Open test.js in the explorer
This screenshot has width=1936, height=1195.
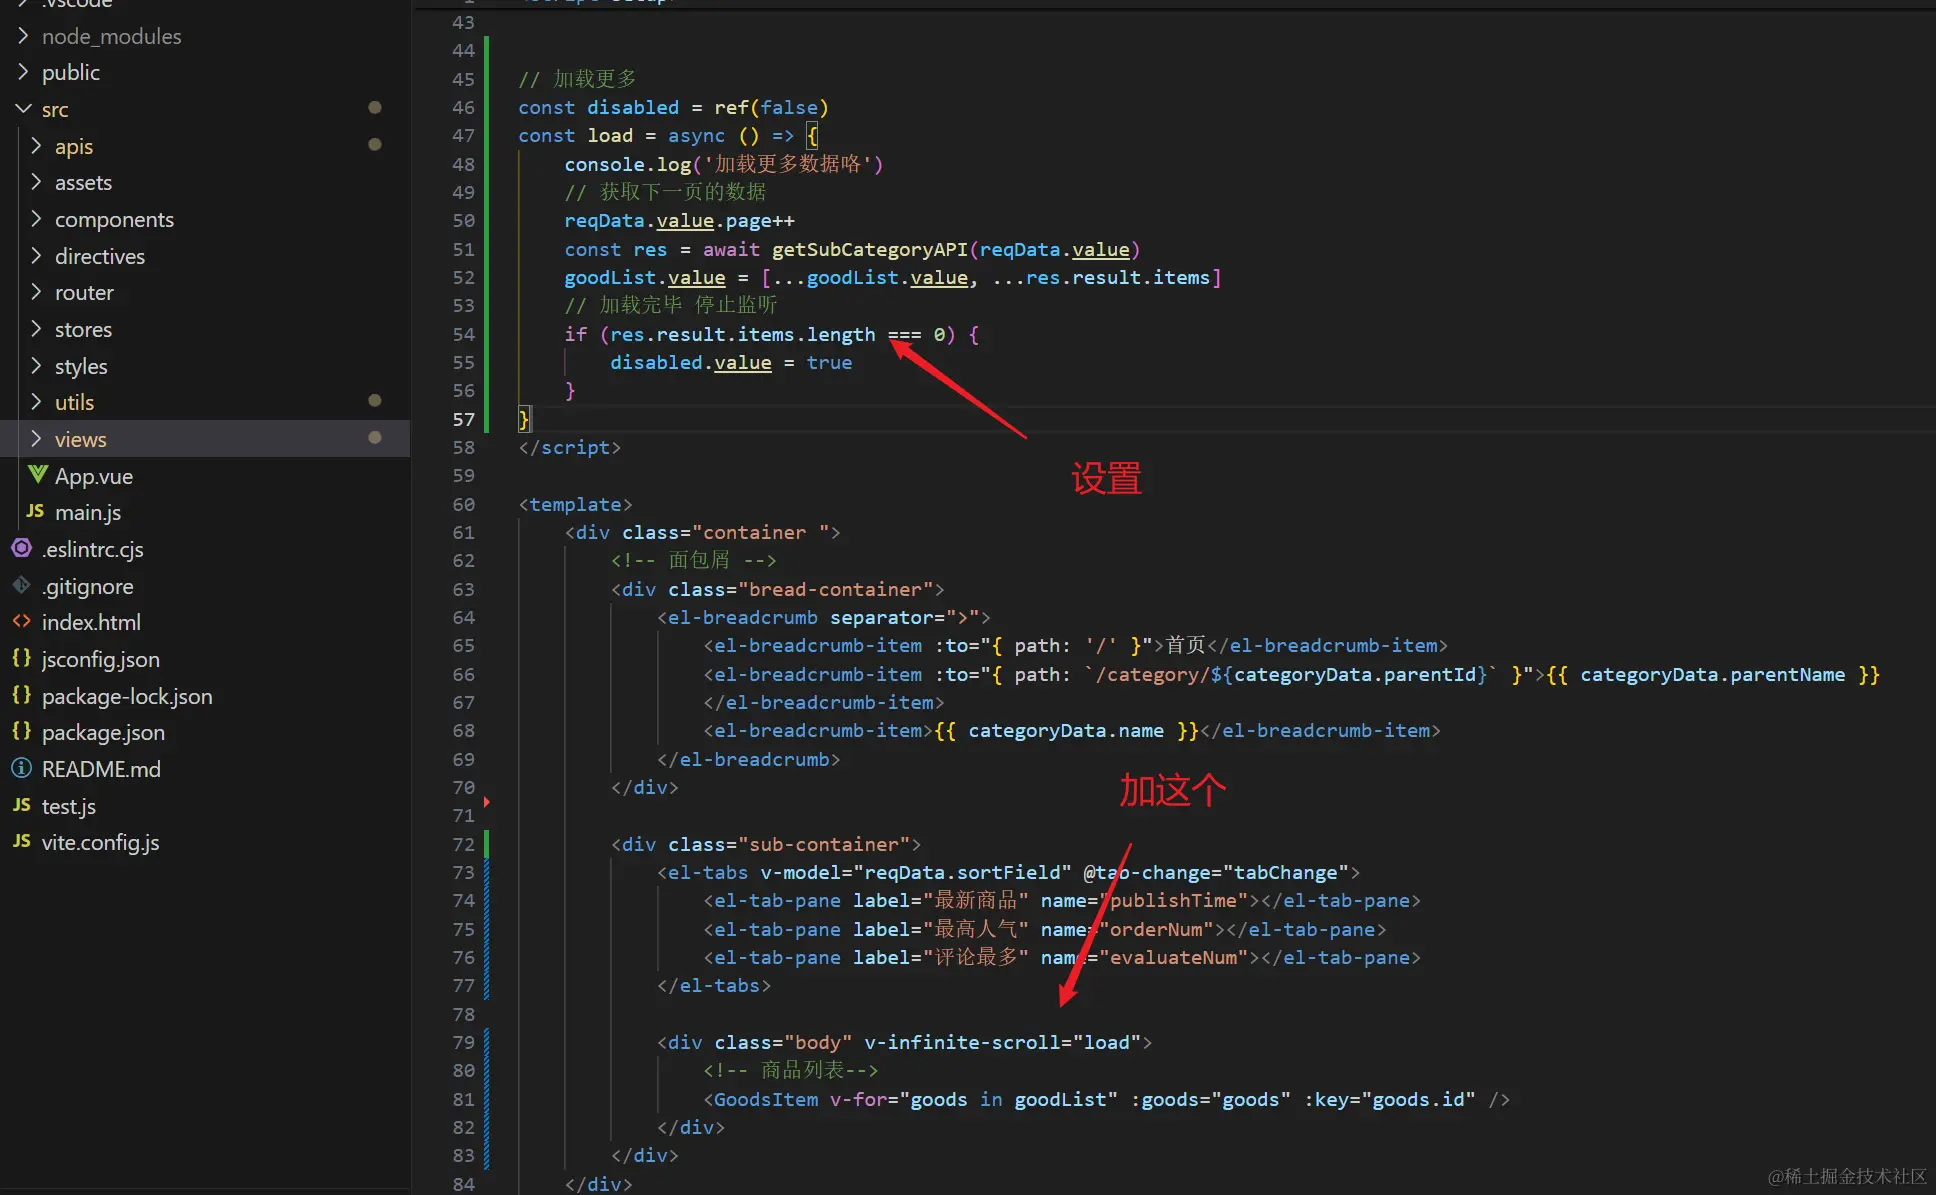68,806
